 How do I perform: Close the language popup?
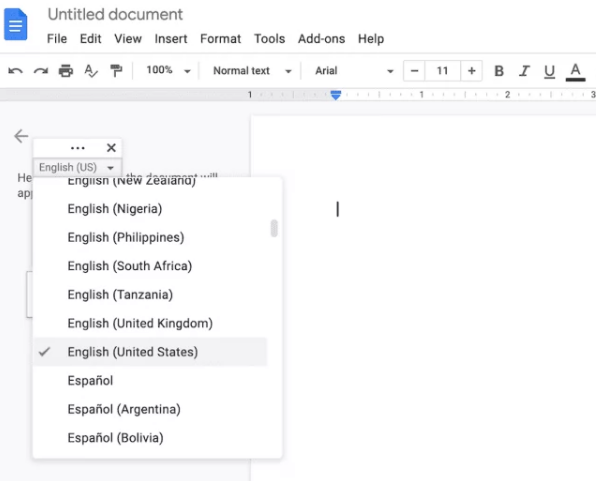[x=111, y=148]
